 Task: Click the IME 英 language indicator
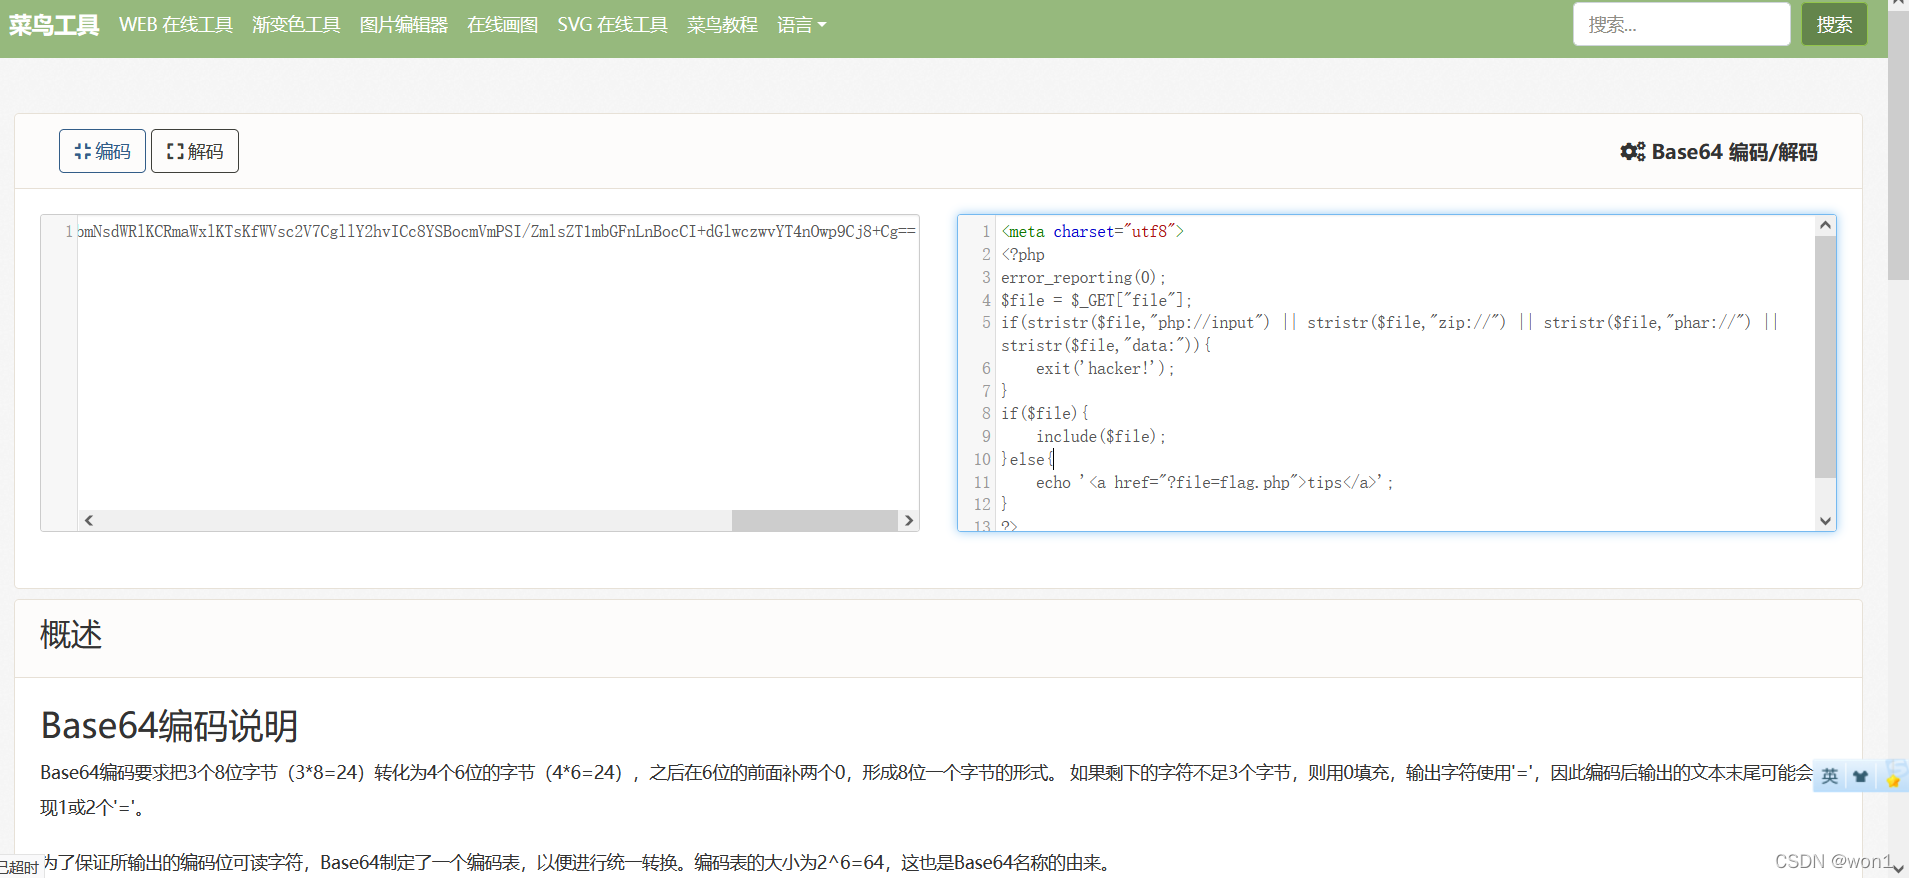coord(1829,776)
